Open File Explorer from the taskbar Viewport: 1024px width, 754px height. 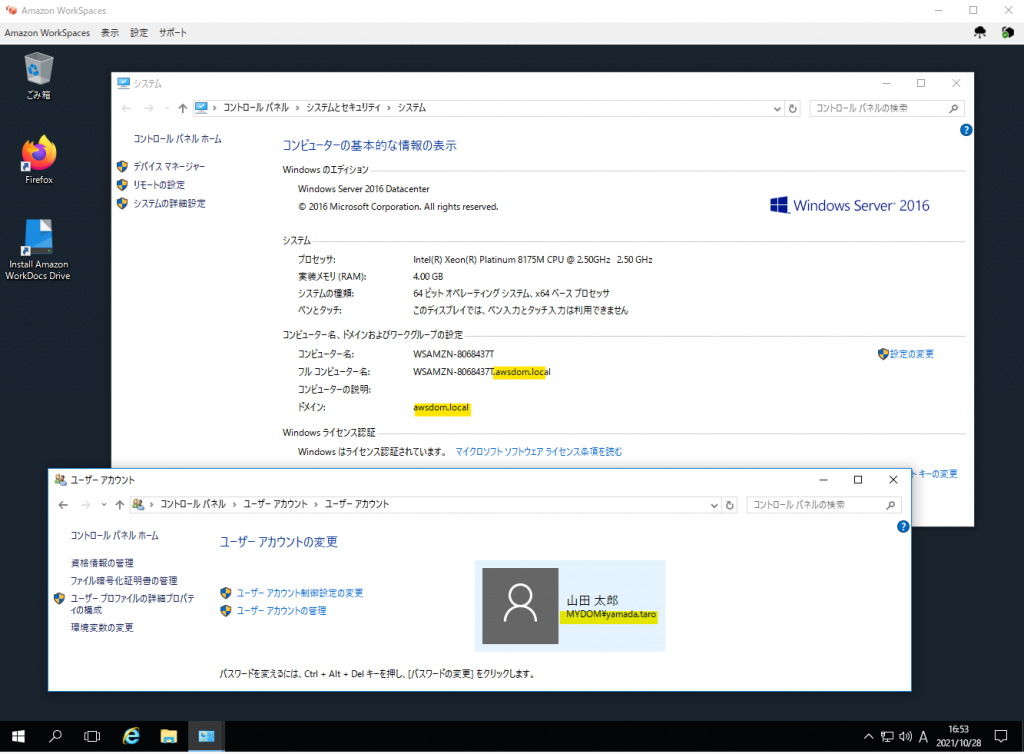tap(169, 736)
